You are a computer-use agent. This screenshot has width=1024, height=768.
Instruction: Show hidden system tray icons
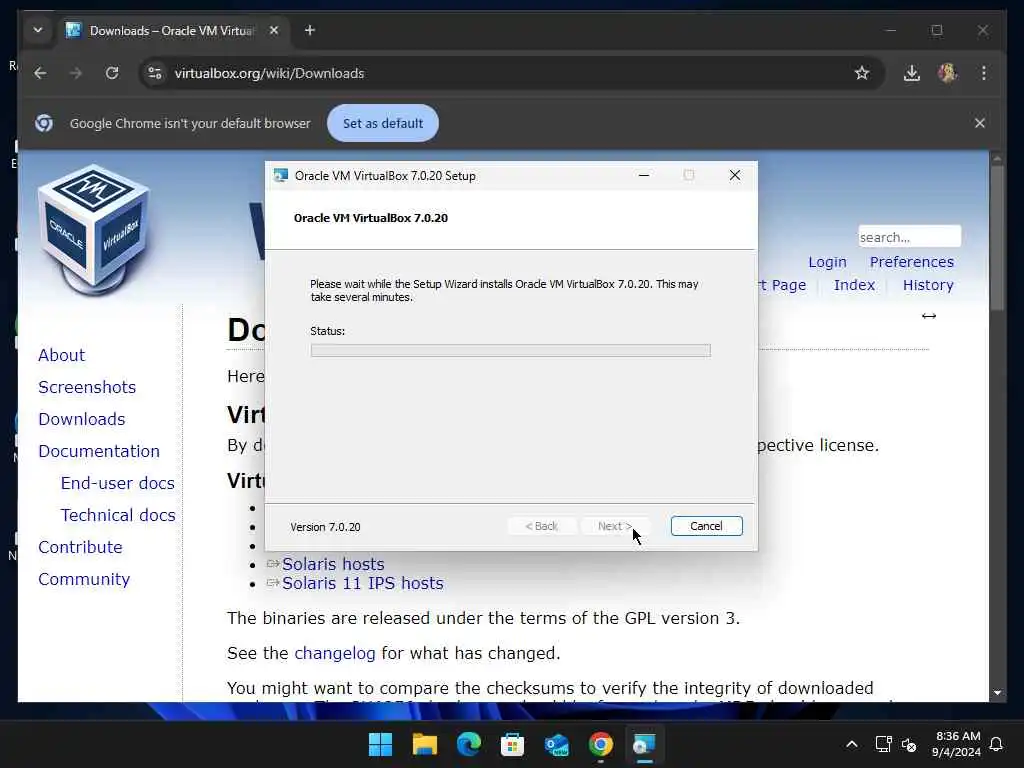(852, 744)
